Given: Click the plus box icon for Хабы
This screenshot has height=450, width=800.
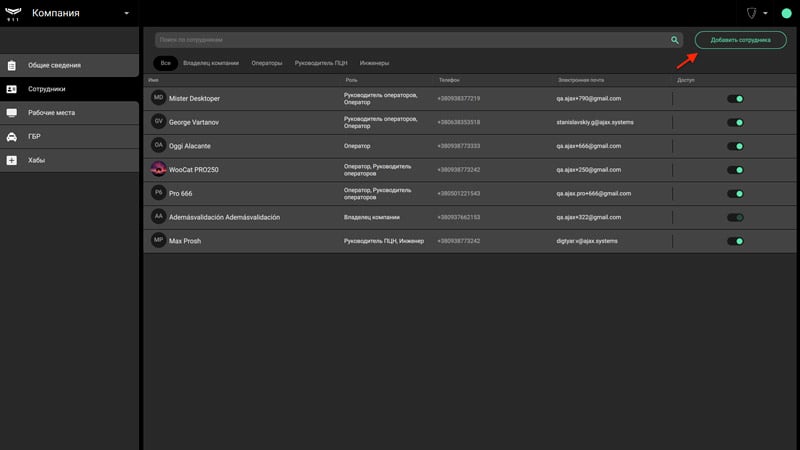Looking at the screenshot, I should click(x=12, y=160).
